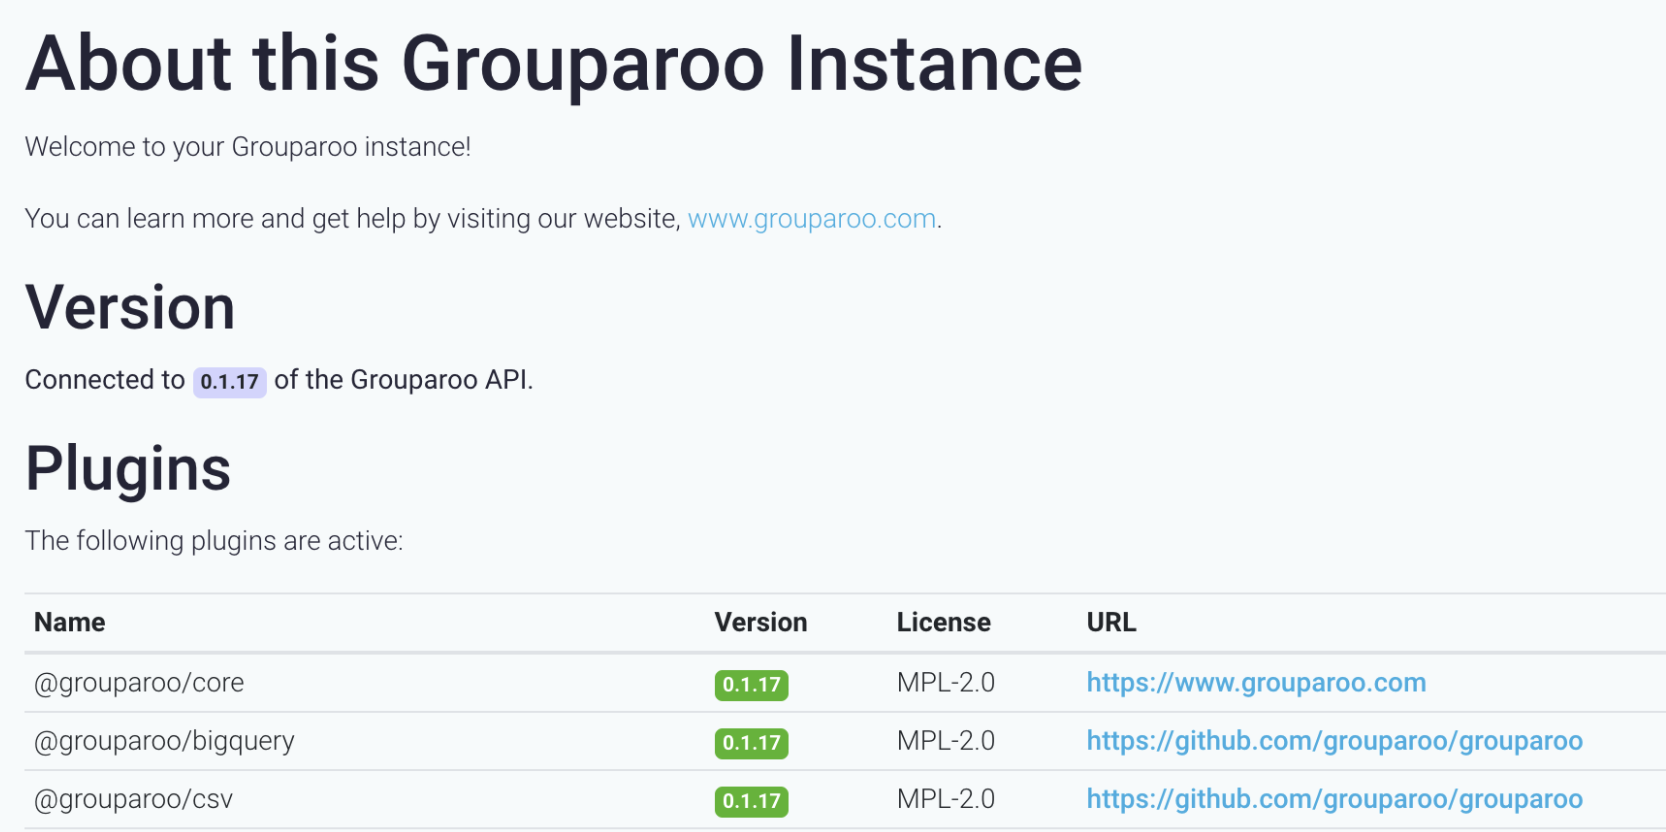Click the Version column header in table
This screenshot has height=832, width=1666.
[x=760, y=622]
